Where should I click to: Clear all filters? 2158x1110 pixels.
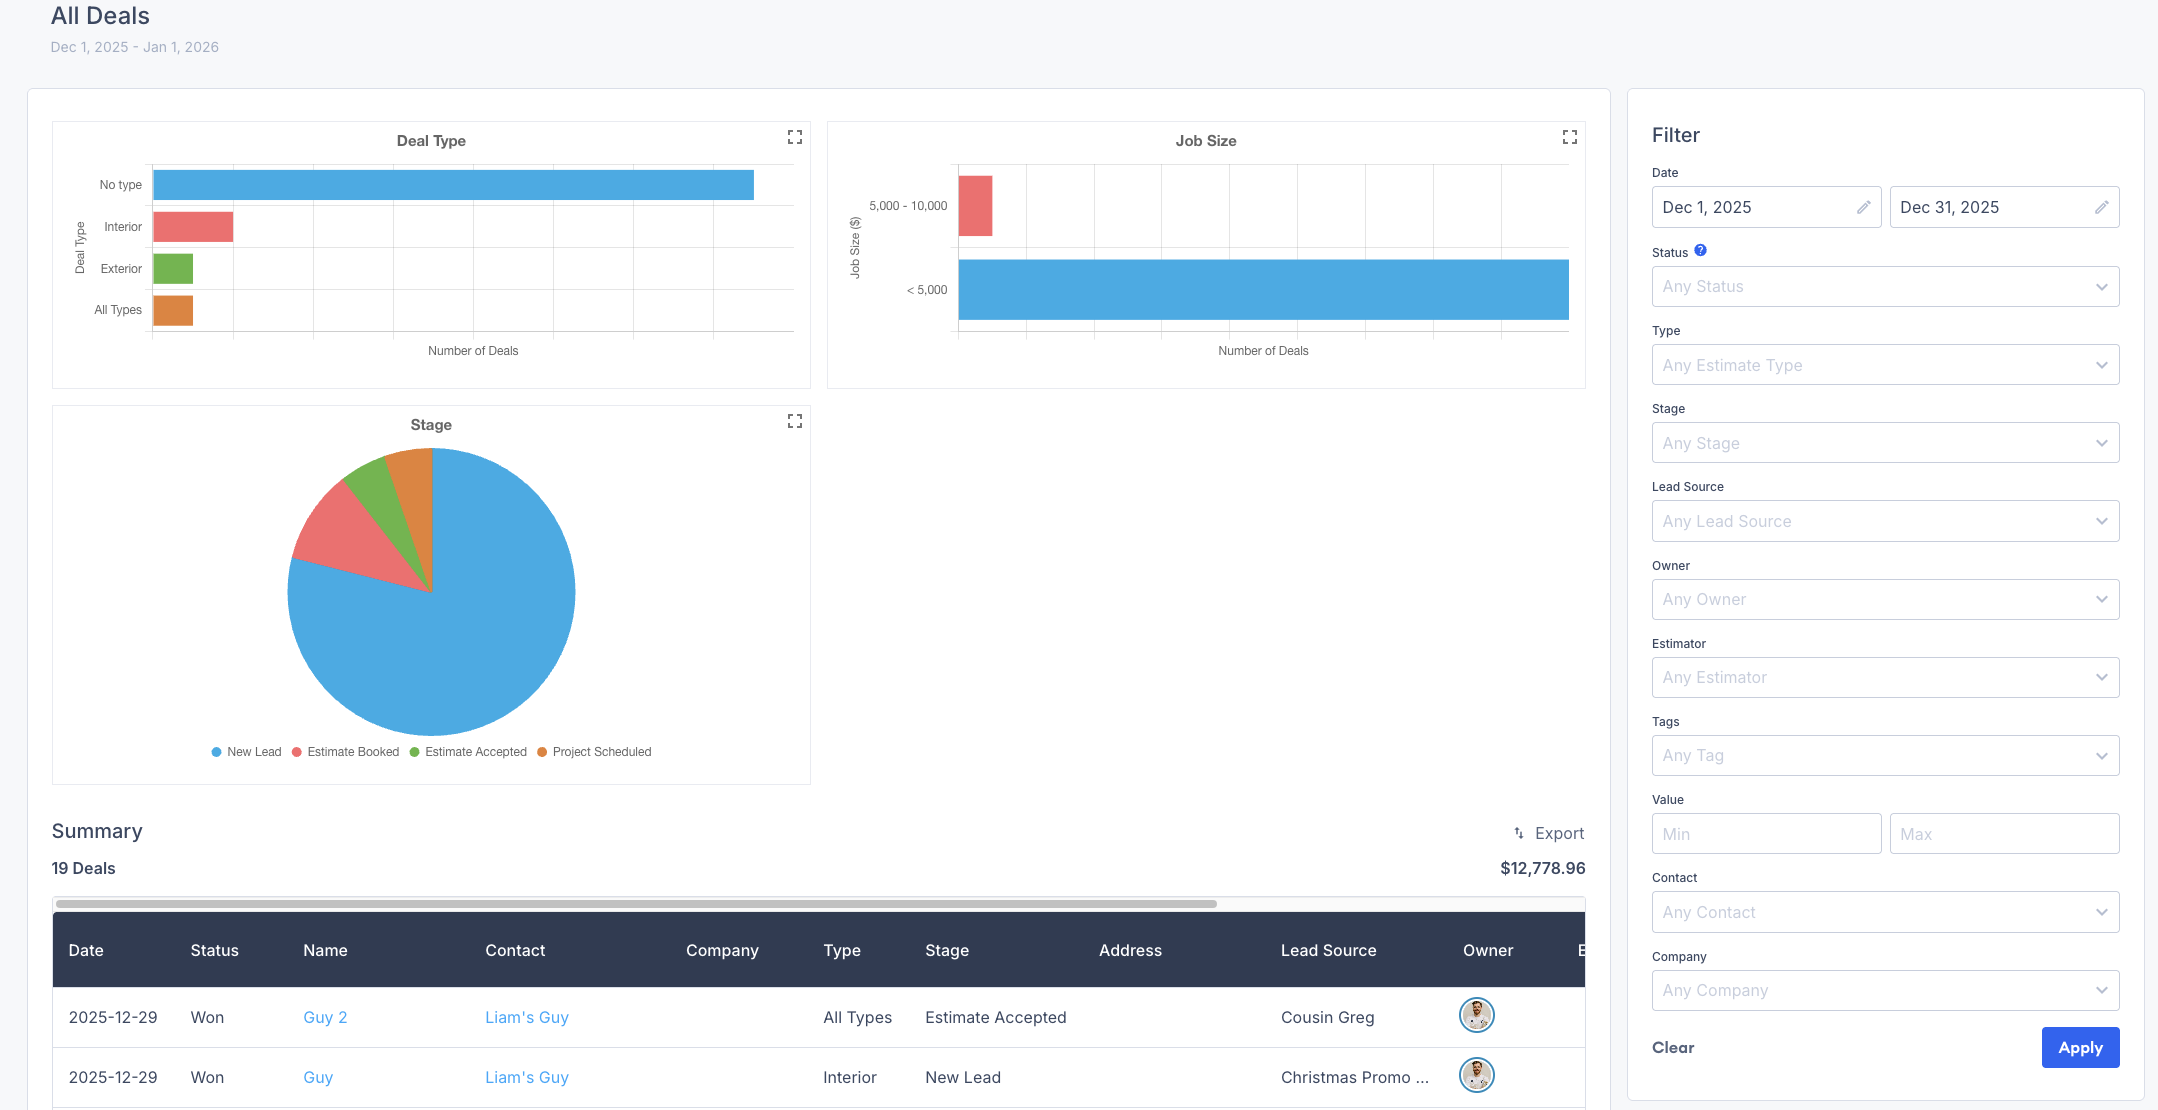[1673, 1047]
